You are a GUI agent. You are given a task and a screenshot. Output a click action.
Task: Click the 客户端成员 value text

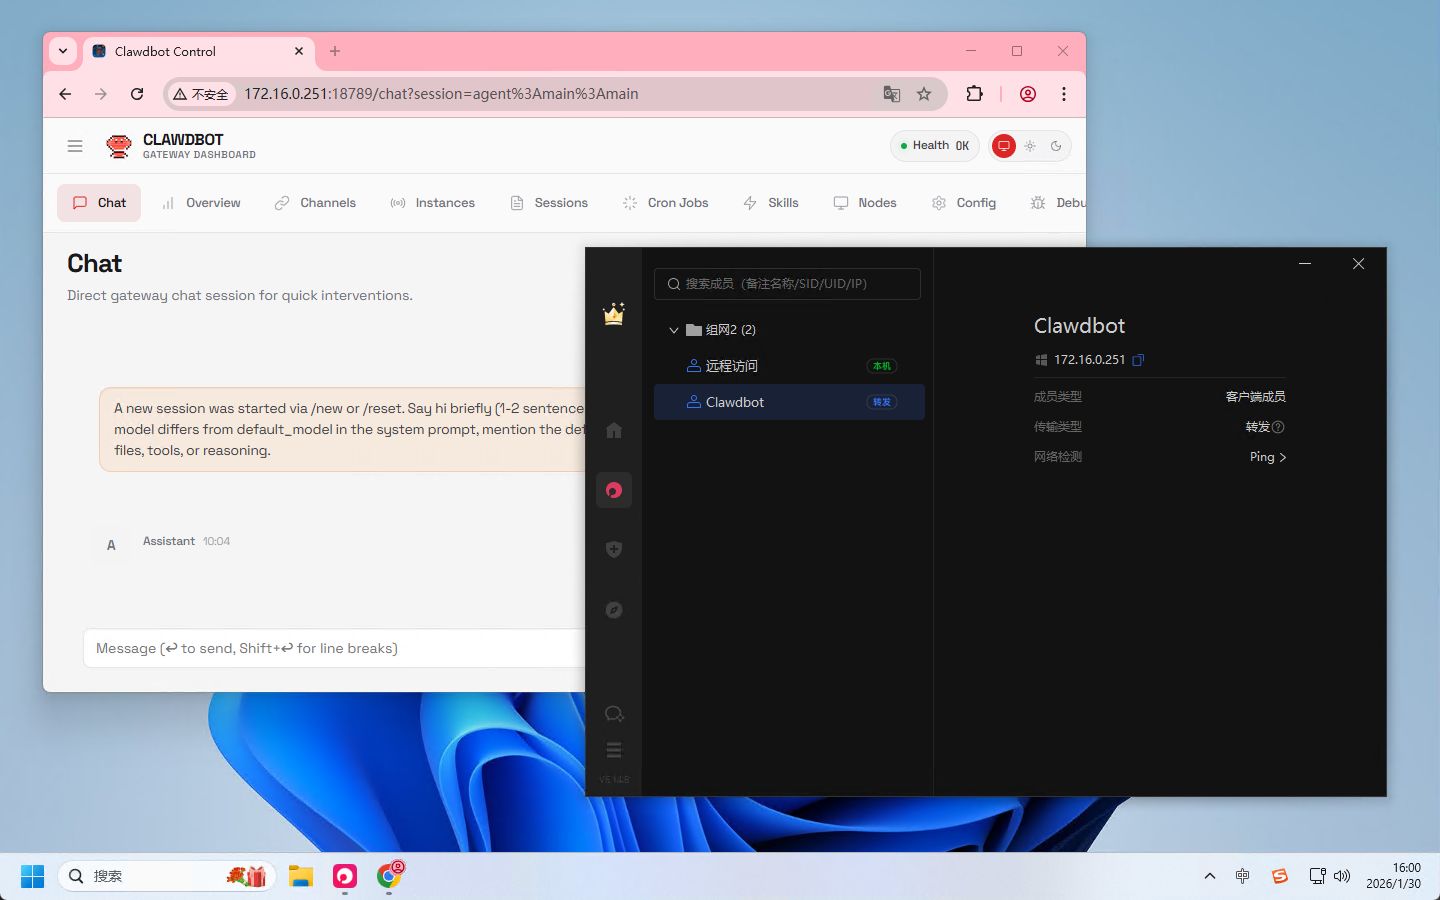click(x=1256, y=397)
